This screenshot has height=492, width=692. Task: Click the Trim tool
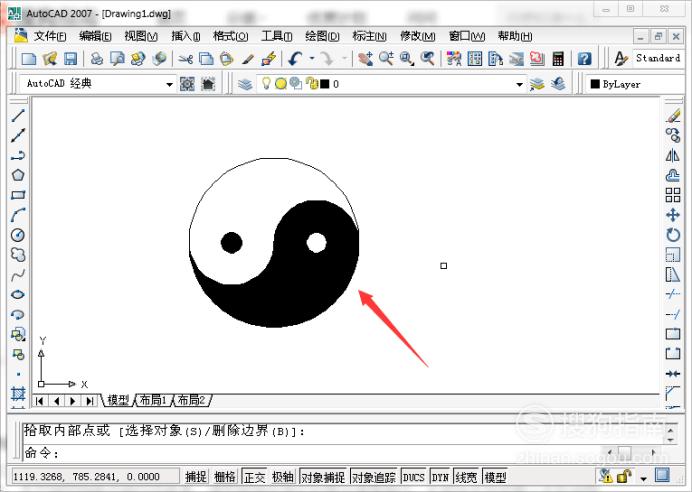[x=673, y=294]
